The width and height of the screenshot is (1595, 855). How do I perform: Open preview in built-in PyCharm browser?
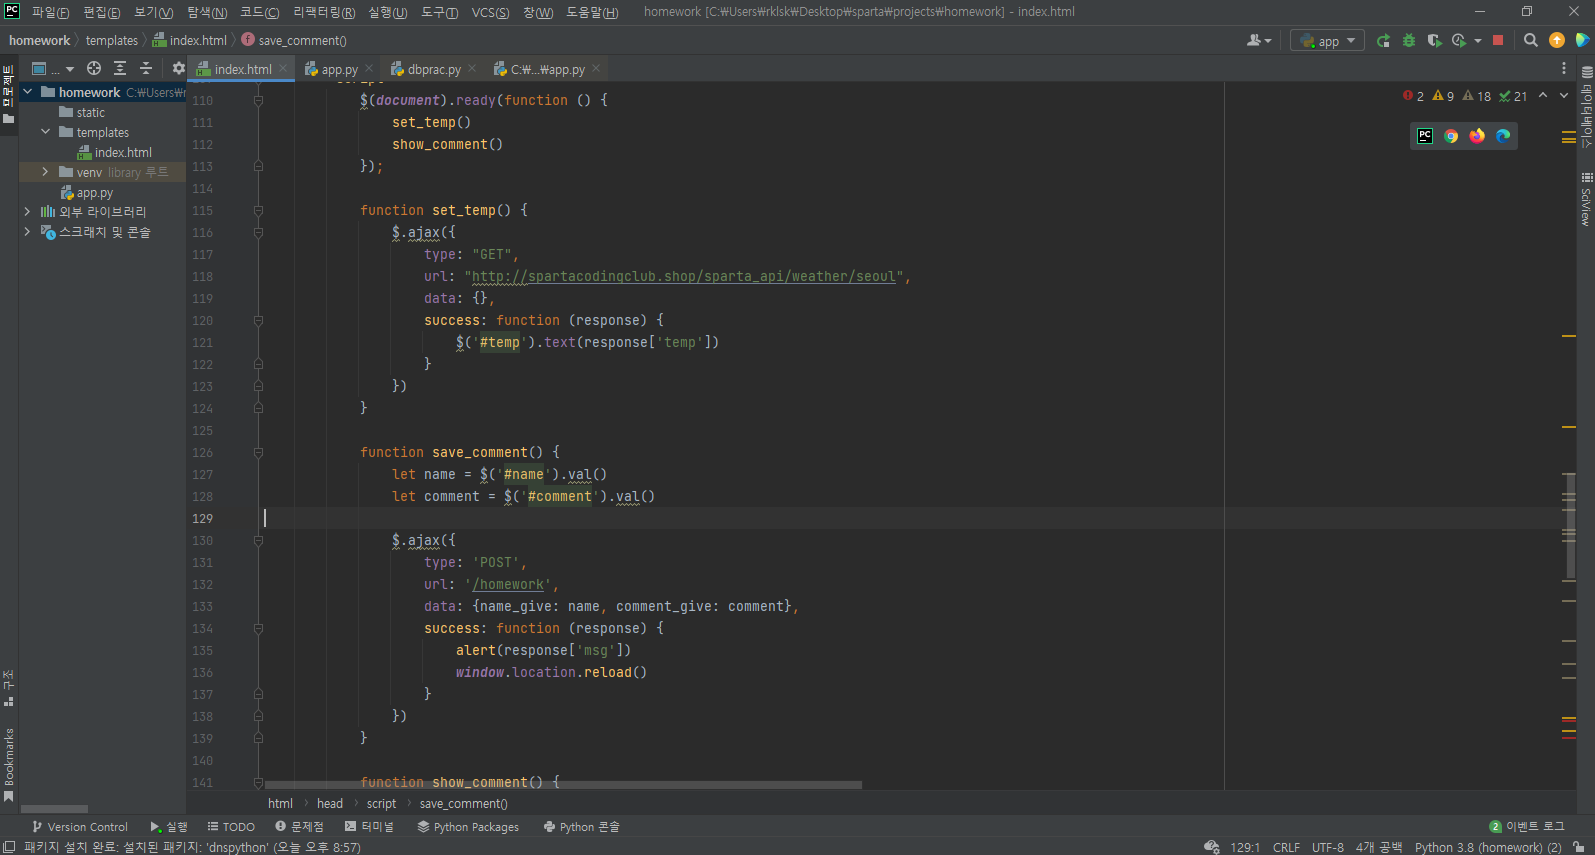1425,136
